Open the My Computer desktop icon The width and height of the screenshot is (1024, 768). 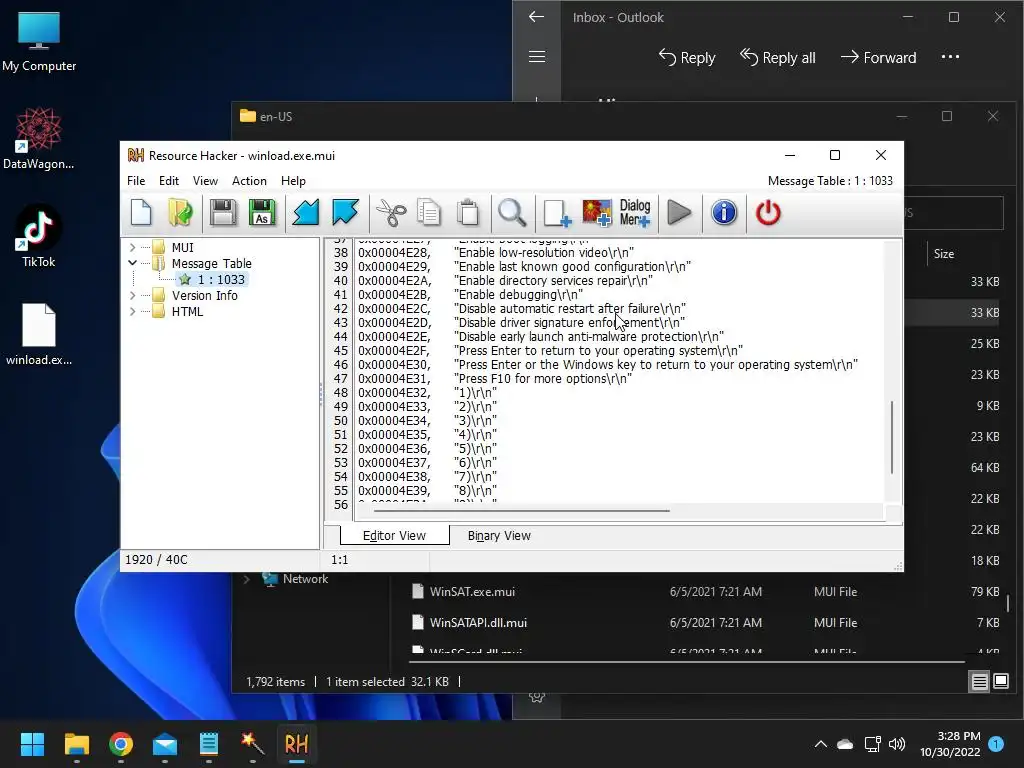click(x=39, y=42)
